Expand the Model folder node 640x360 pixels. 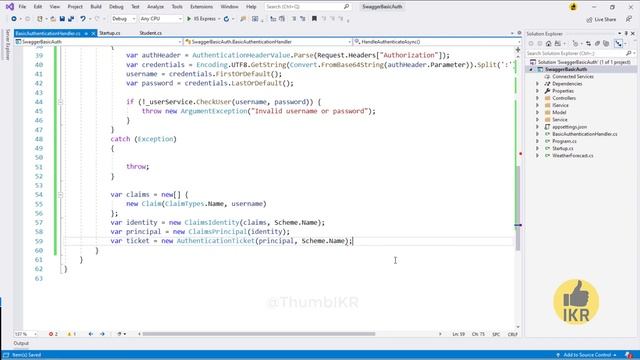point(538,112)
